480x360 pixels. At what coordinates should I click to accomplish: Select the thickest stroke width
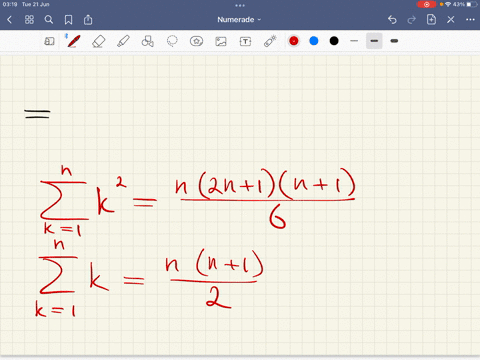click(394, 41)
